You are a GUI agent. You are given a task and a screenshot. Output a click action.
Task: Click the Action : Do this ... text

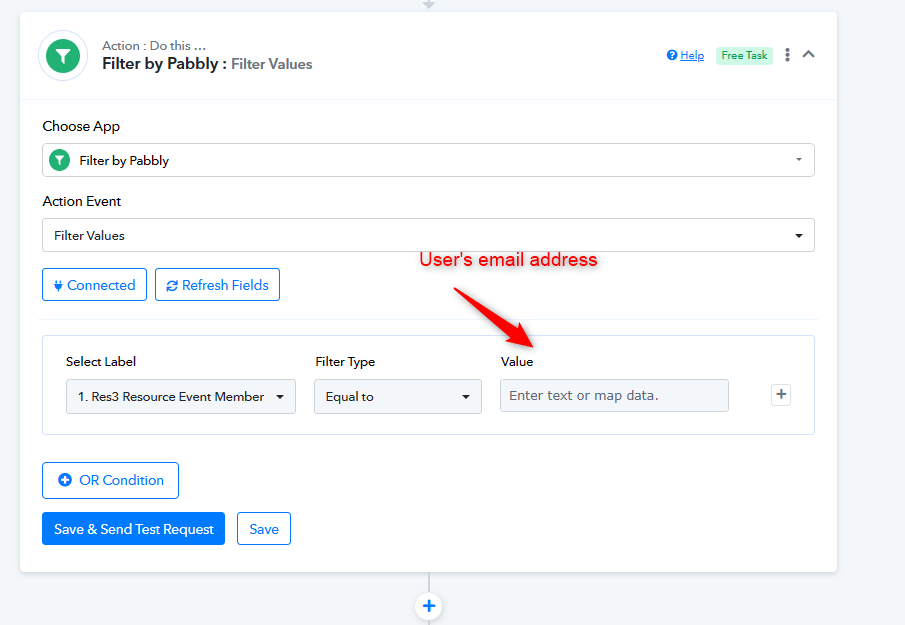tap(154, 46)
